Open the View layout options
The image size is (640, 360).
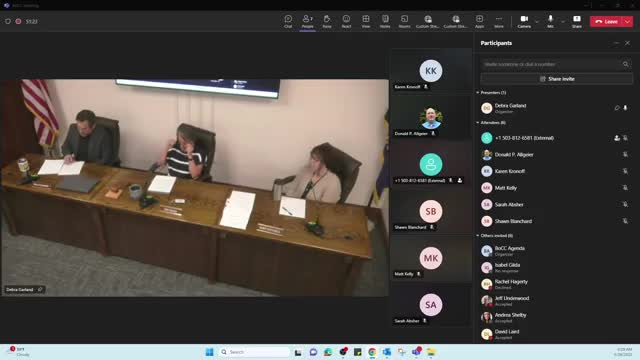[366, 21]
